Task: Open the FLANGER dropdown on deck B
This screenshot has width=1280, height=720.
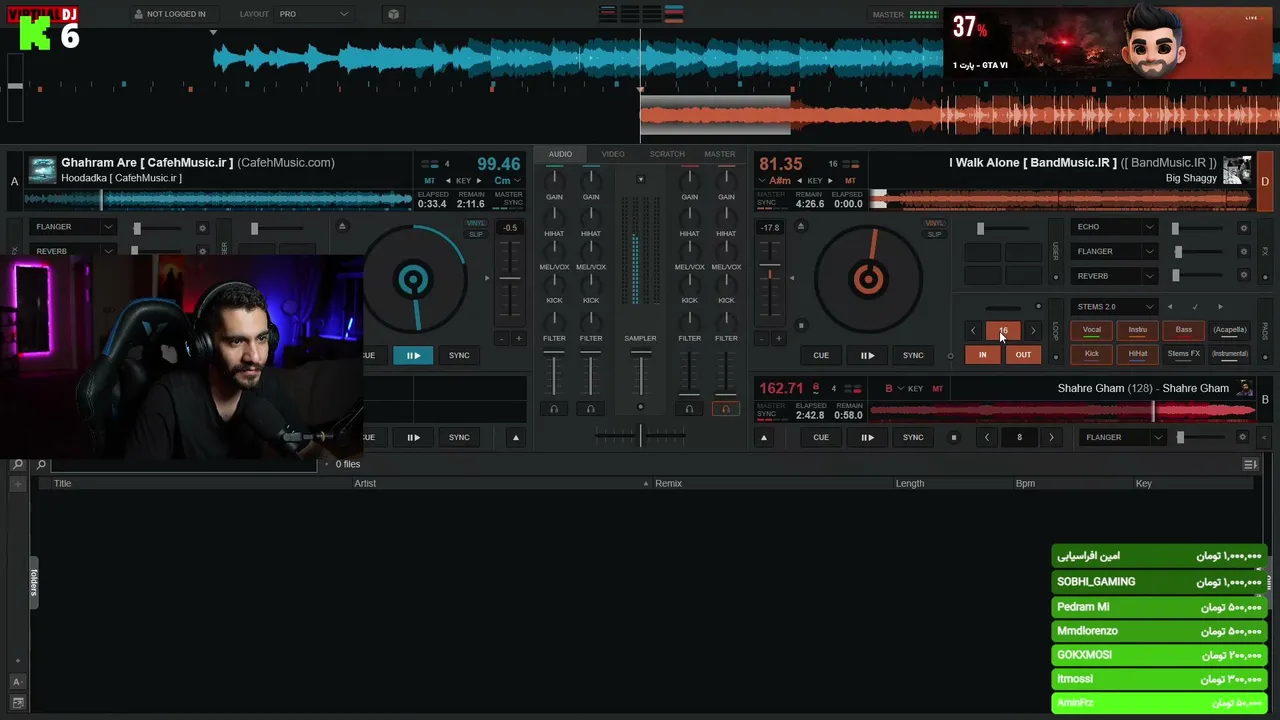Action: 1124,437
